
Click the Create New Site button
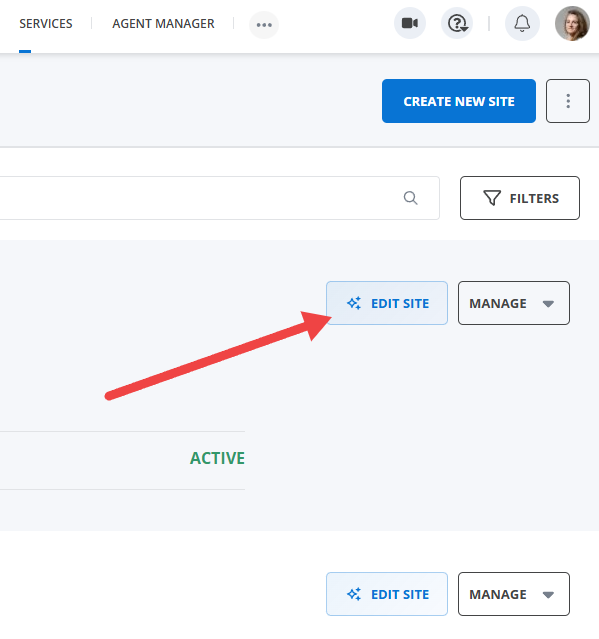(x=458, y=101)
